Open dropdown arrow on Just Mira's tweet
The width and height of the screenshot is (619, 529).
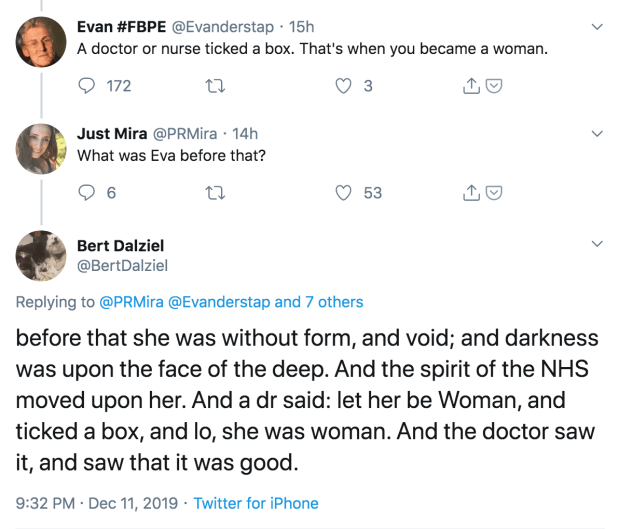click(598, 133)
